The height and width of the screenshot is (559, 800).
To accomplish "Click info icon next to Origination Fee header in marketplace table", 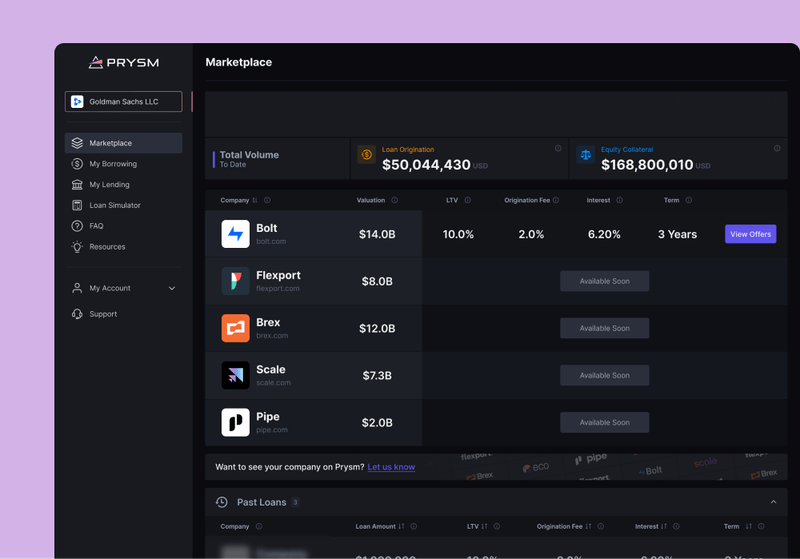I will [556, 200].
